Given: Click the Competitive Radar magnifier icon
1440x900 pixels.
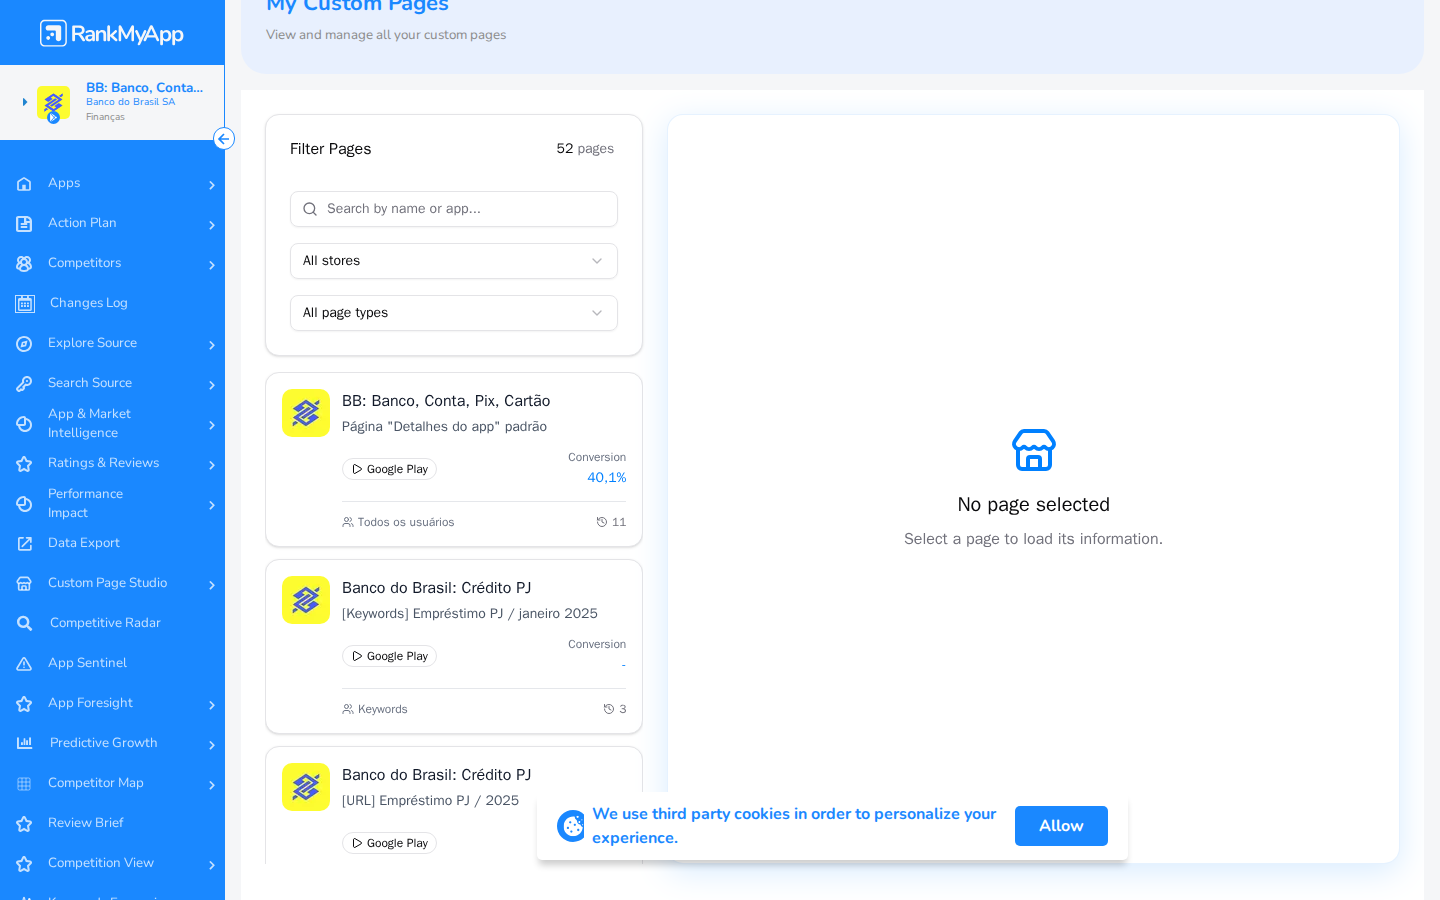Looking at the screenshot, I should pyautogui.click(x=25, y=623).
